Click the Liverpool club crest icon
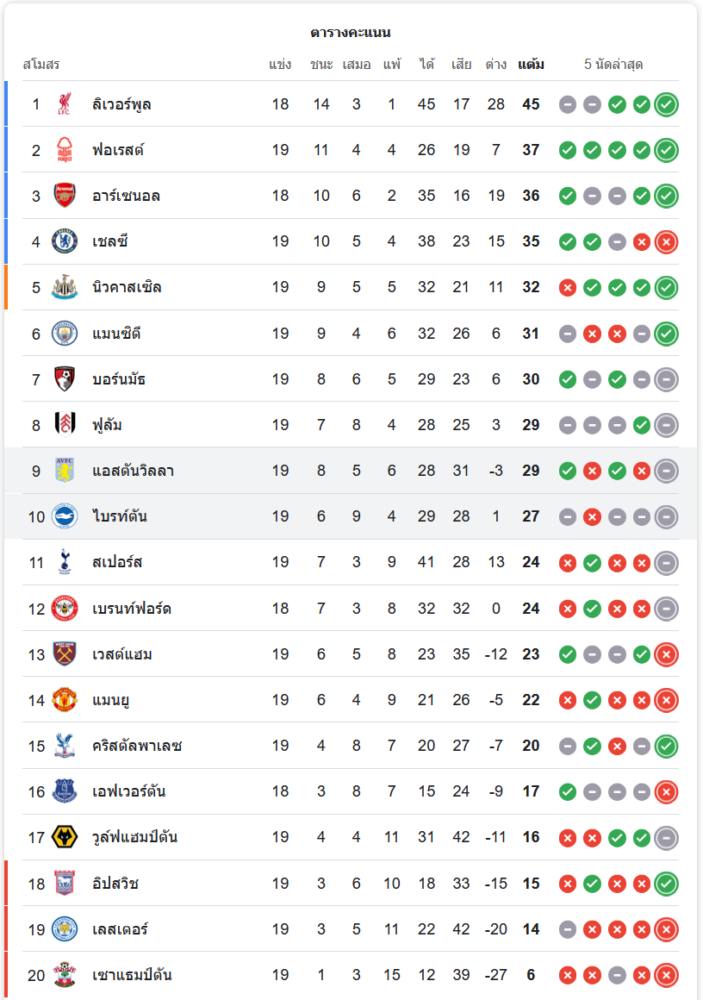703x1000 pixels. (65, 104)
